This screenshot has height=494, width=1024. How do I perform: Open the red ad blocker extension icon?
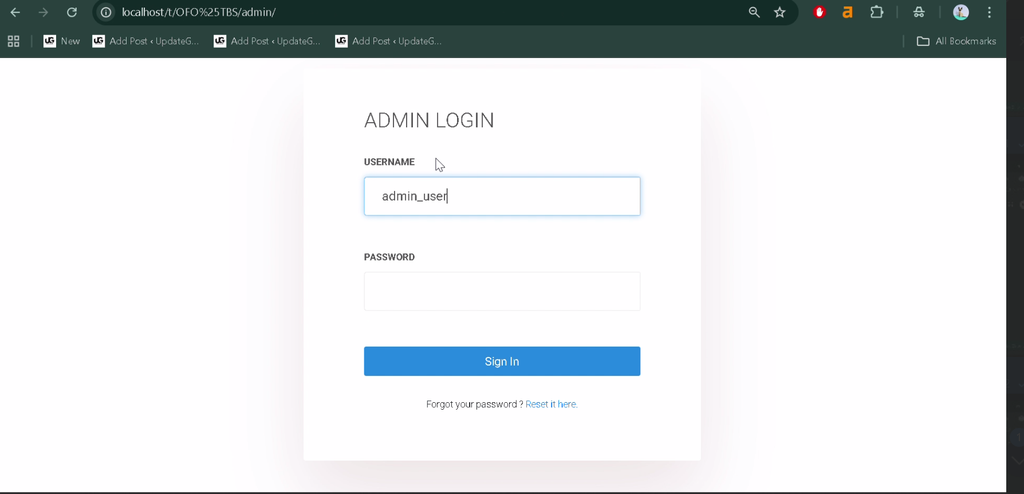click(x=819, y=12)
